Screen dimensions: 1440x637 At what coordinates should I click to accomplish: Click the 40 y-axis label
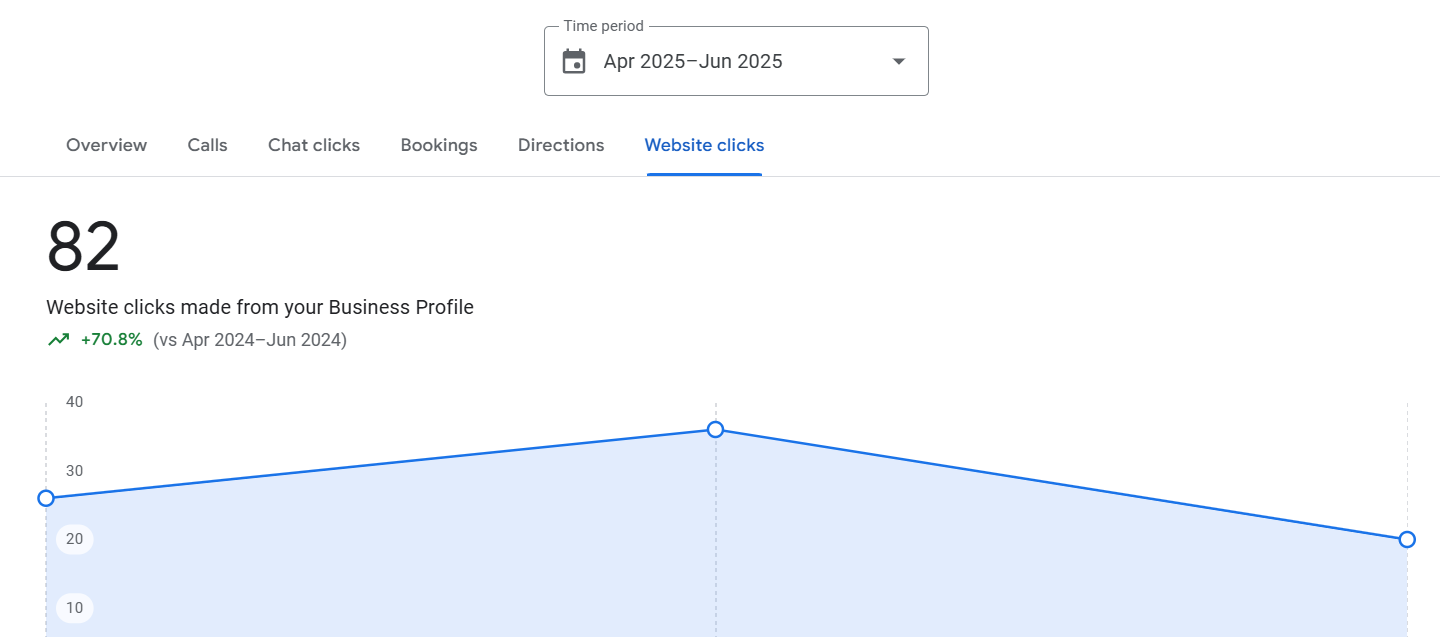pos(75,402)
